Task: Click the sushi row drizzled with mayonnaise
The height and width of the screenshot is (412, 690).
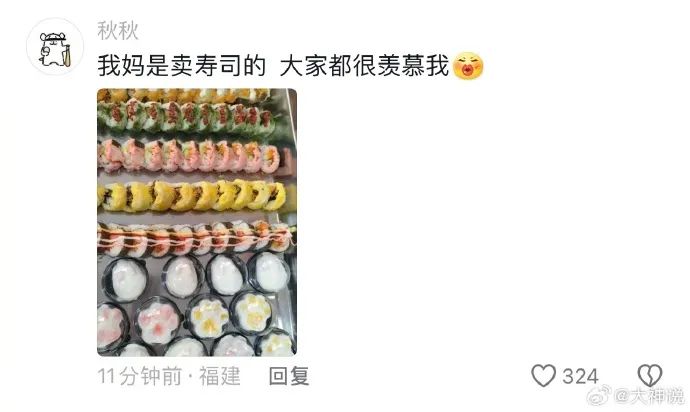Action: pos(194,239)
